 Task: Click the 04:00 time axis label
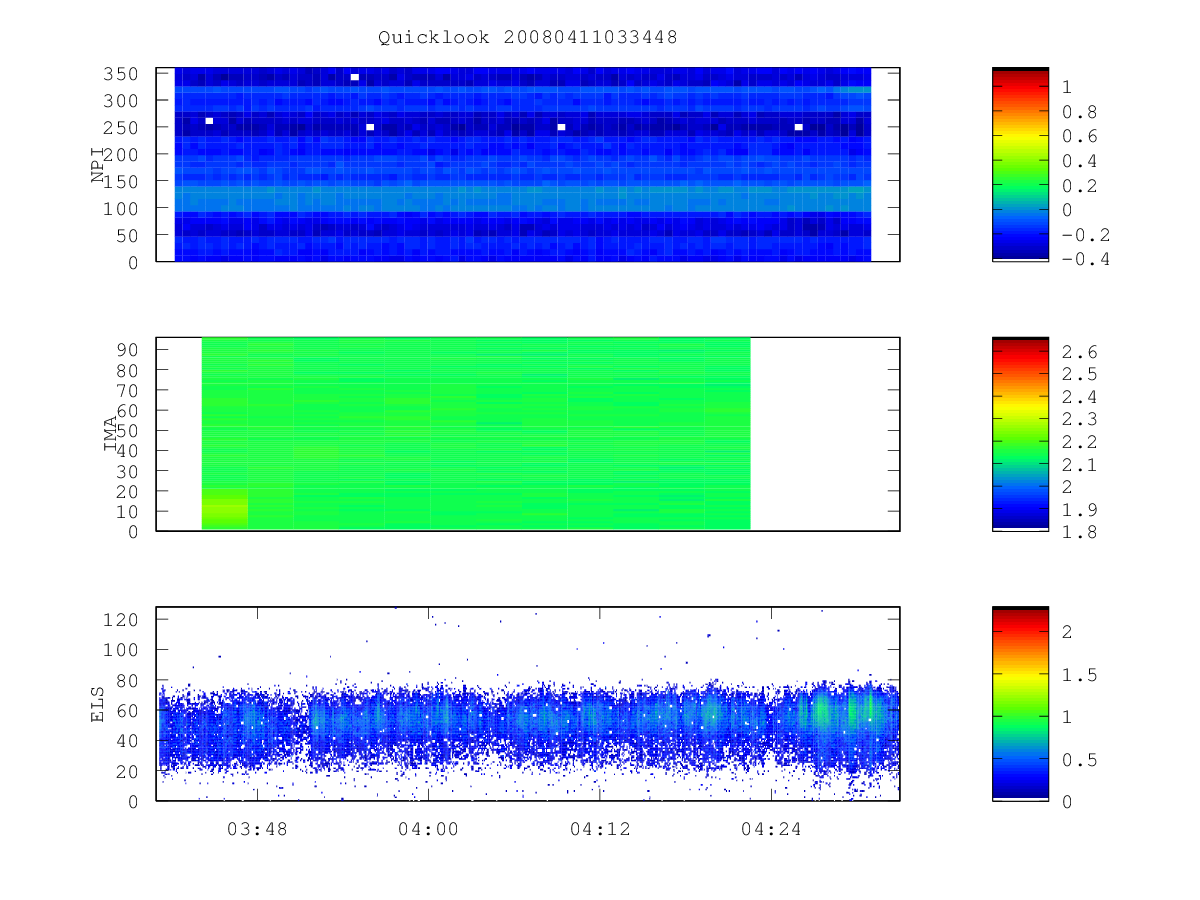428,828
